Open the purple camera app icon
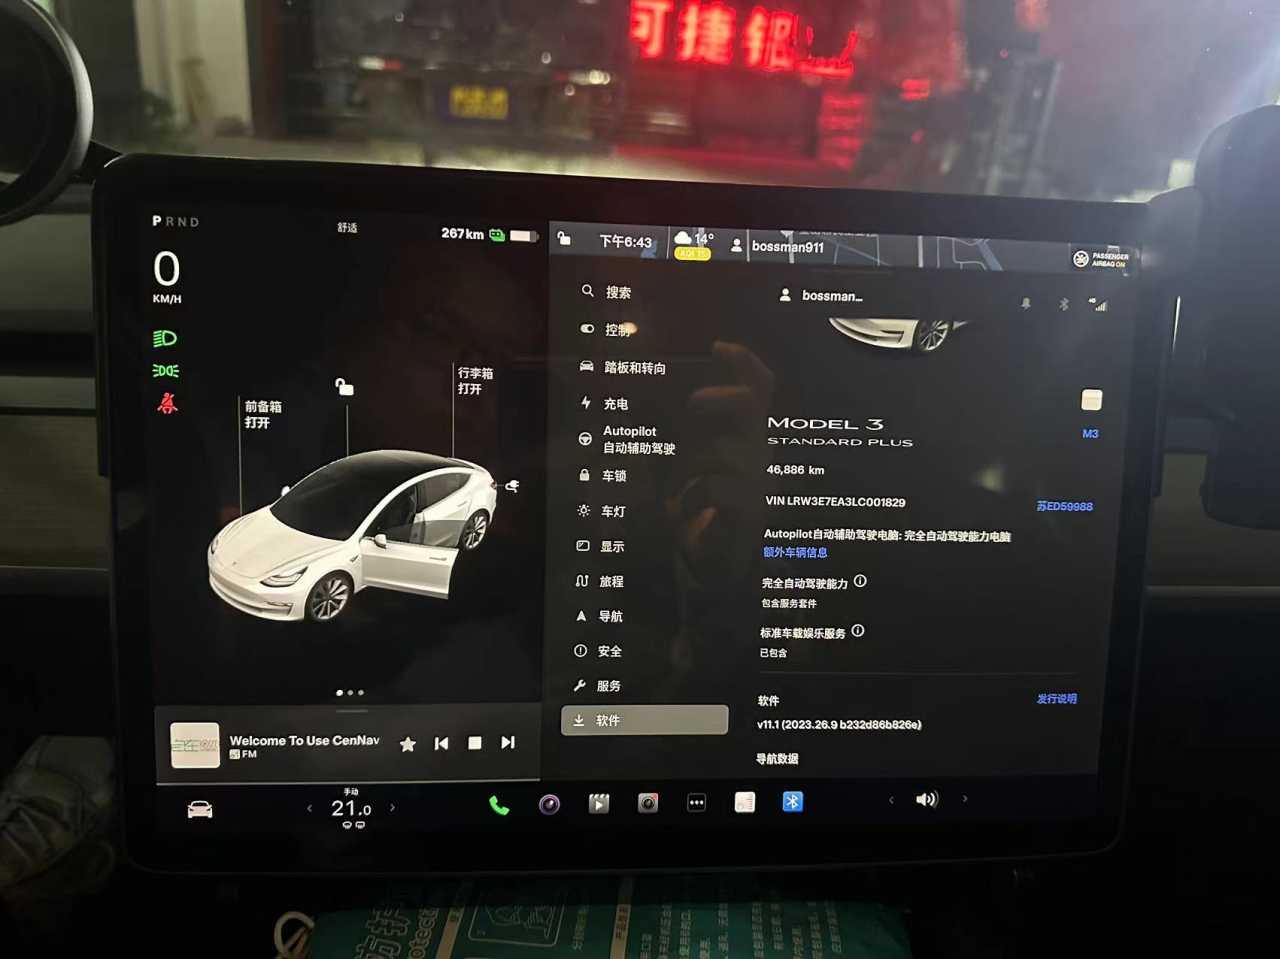This screenshot has height=959, width=1280. point(549,804)
